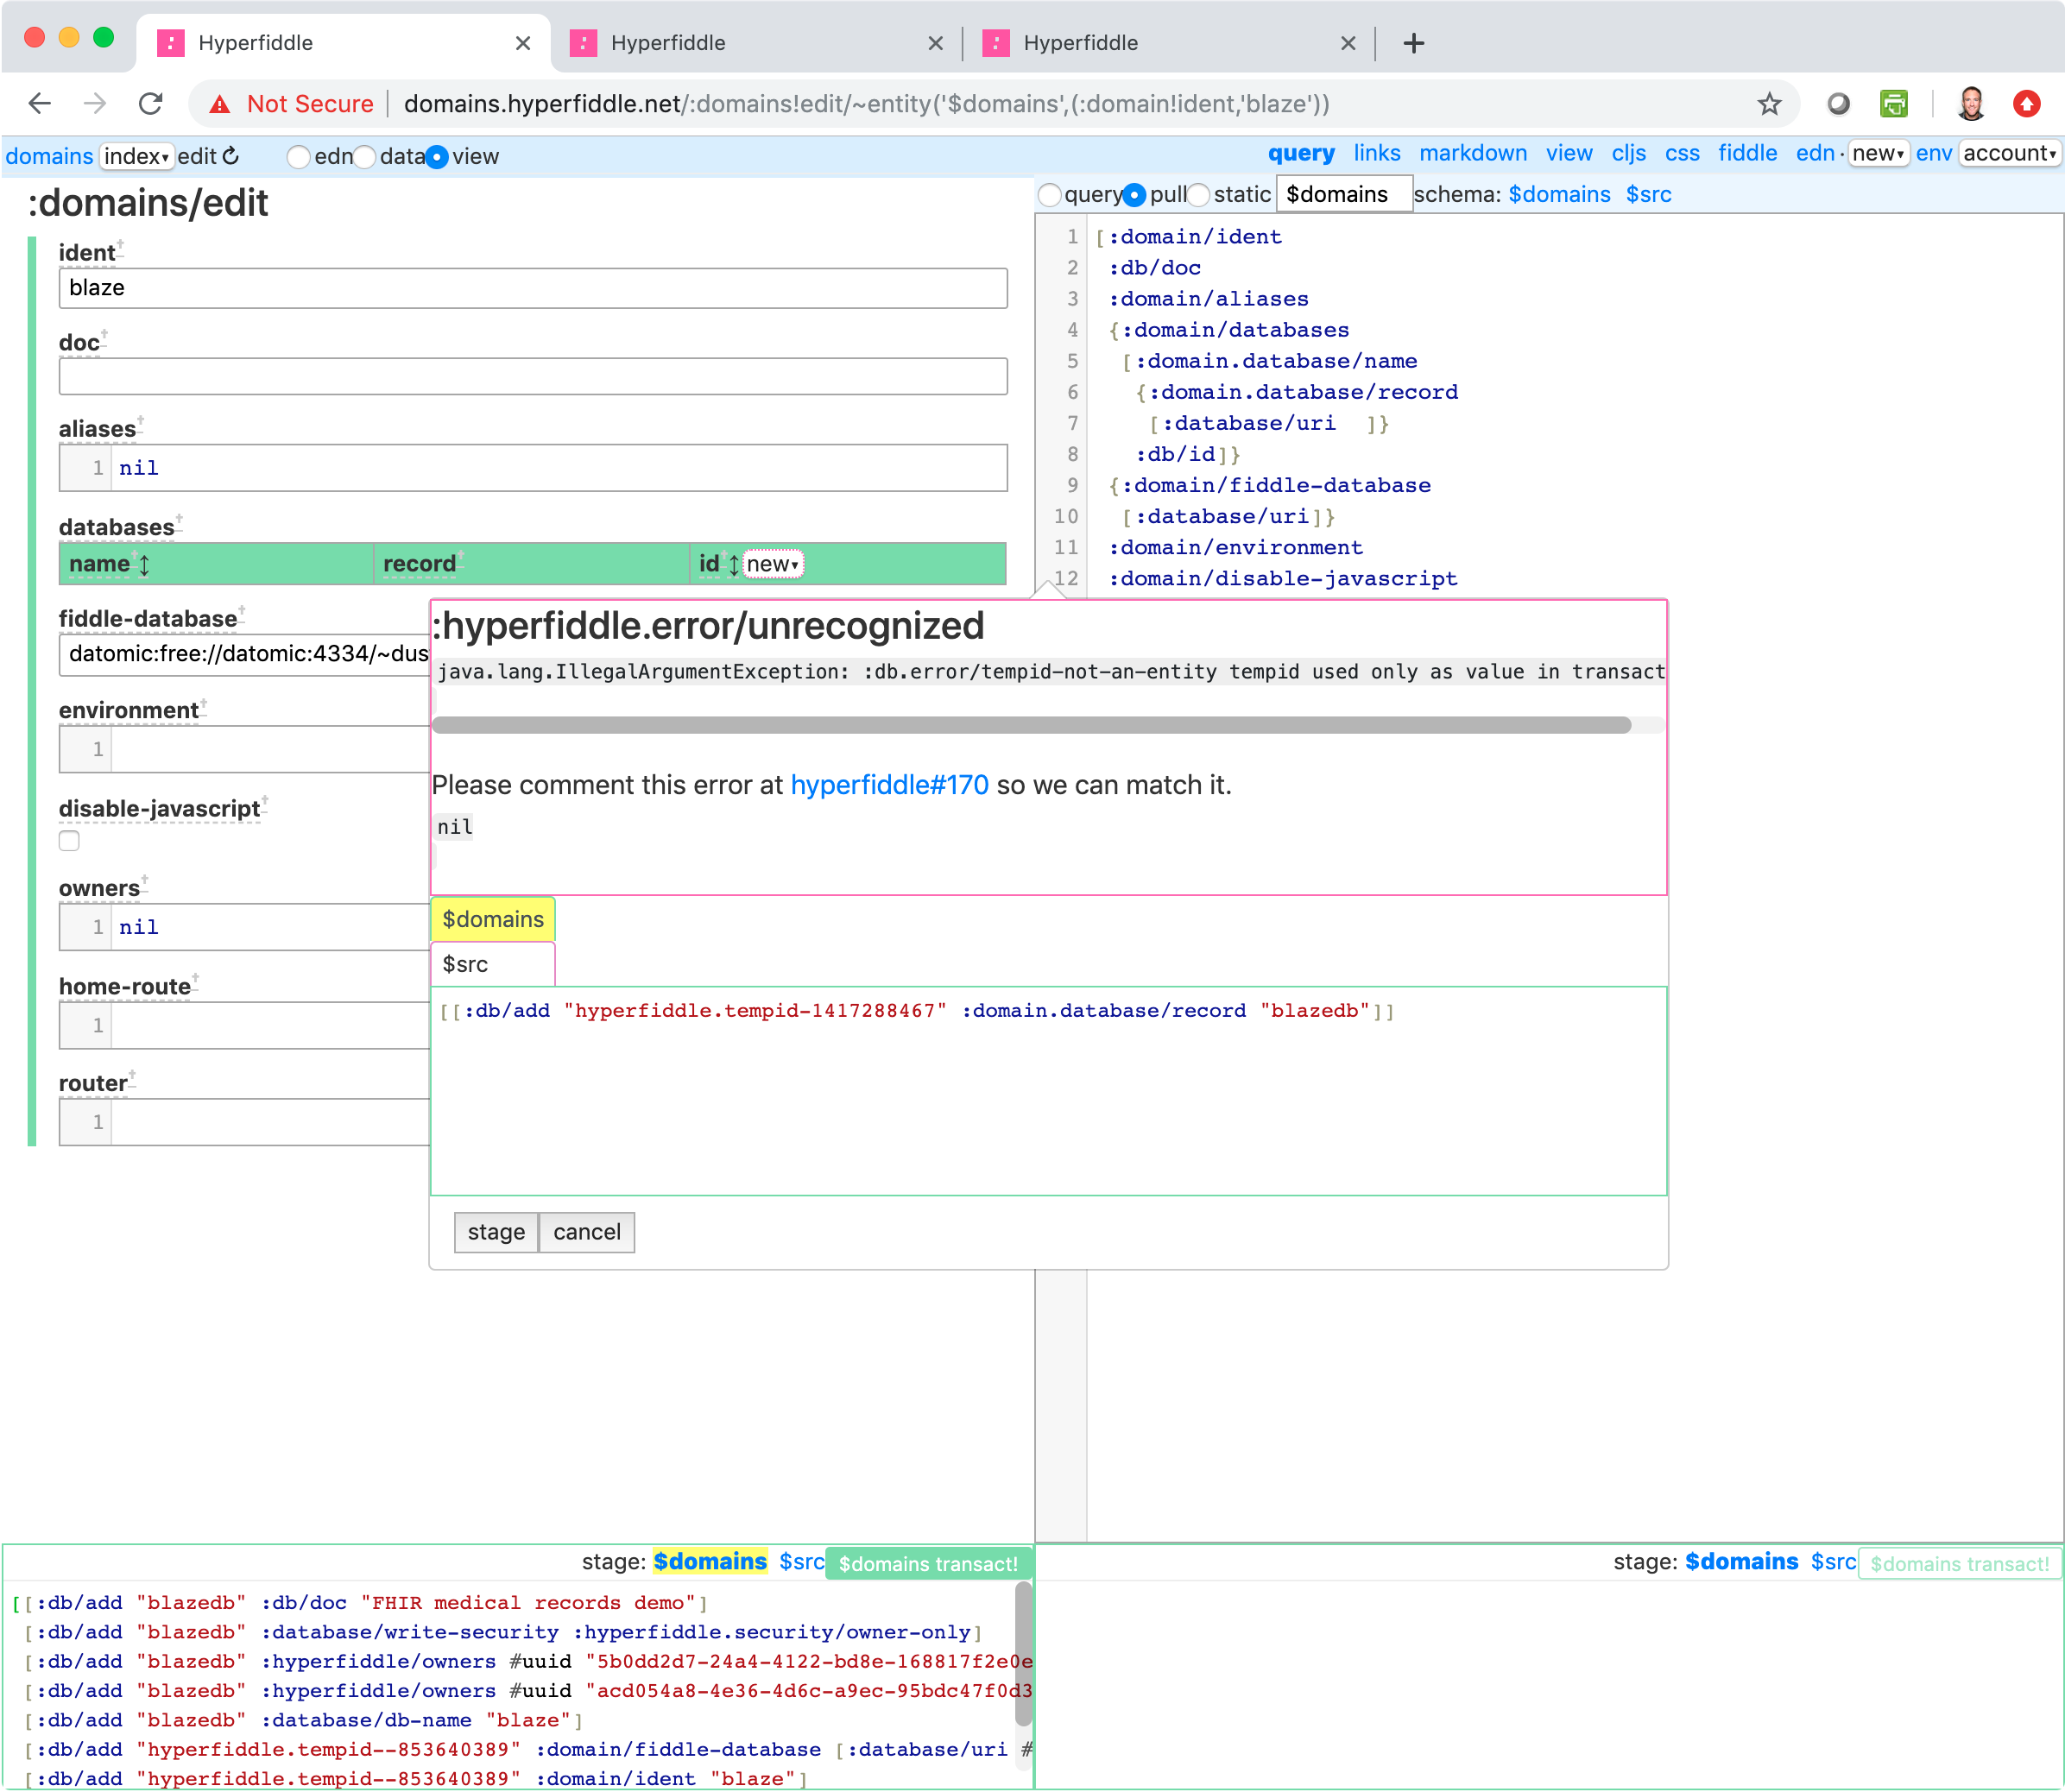
Task: Click the red upload extension icon
Action: pos(2026,103)
